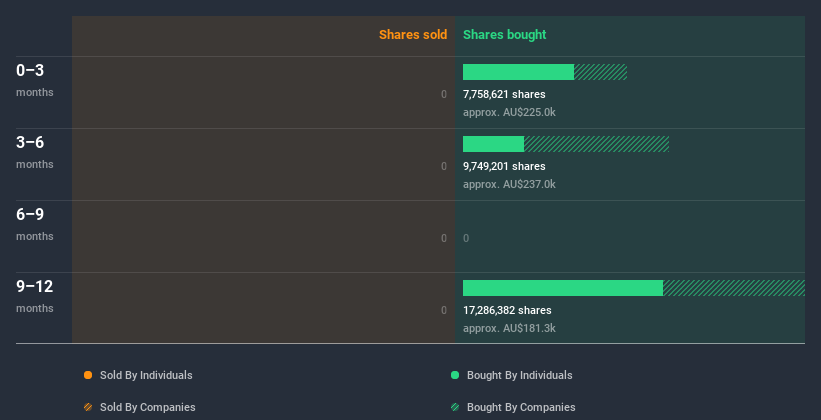The width and height of the screenshot is (821, 420).
Task: Click the striped Sold By Companies legend icon
Action: (x=88, y=407)
